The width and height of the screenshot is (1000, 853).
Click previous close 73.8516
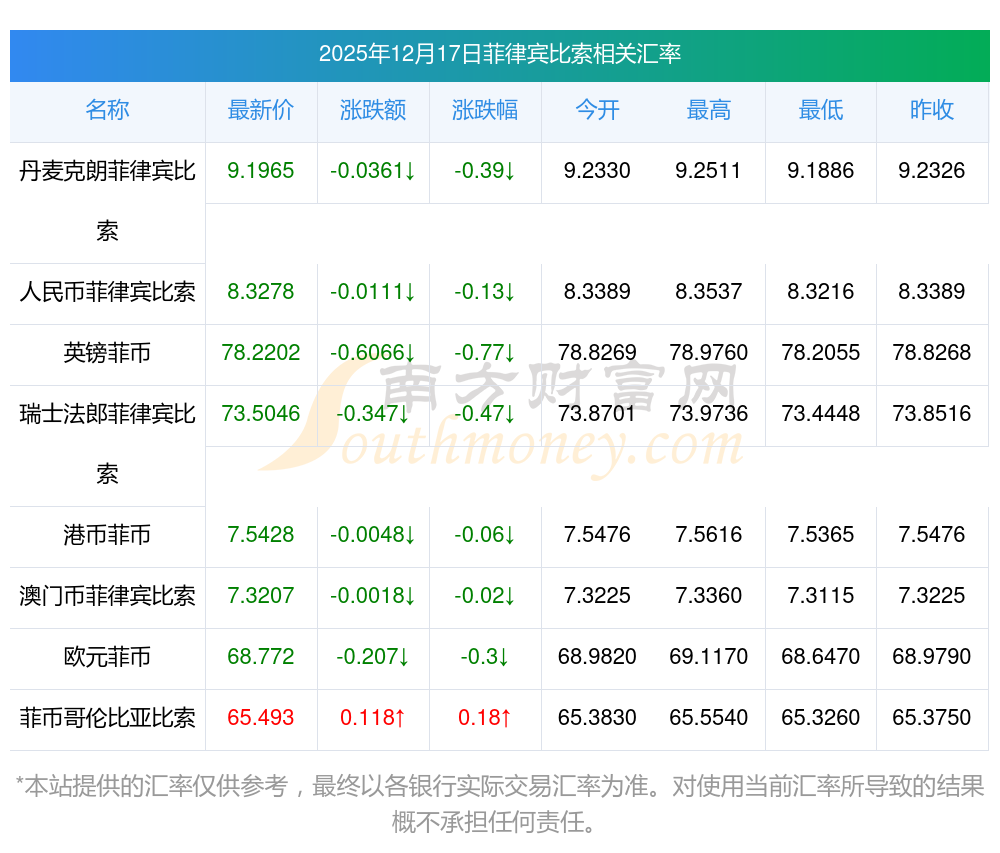point(932,414)
